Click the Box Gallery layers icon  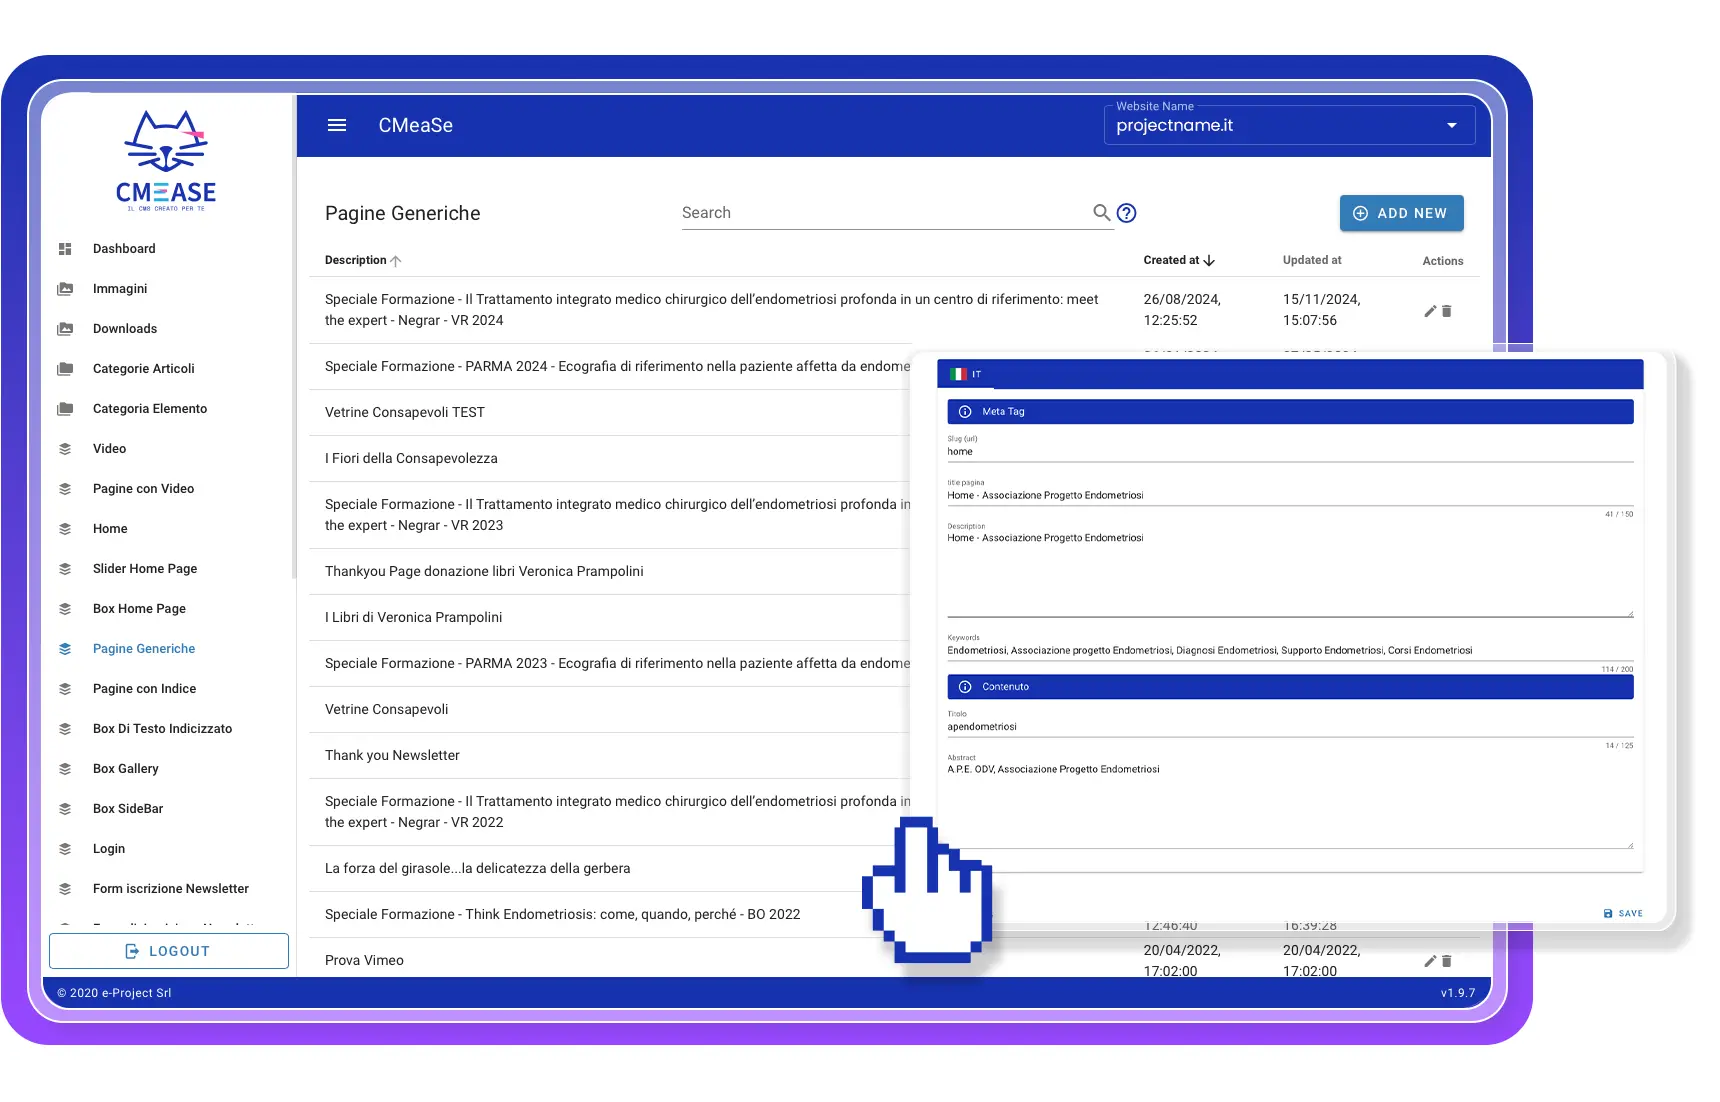(65, 769)
